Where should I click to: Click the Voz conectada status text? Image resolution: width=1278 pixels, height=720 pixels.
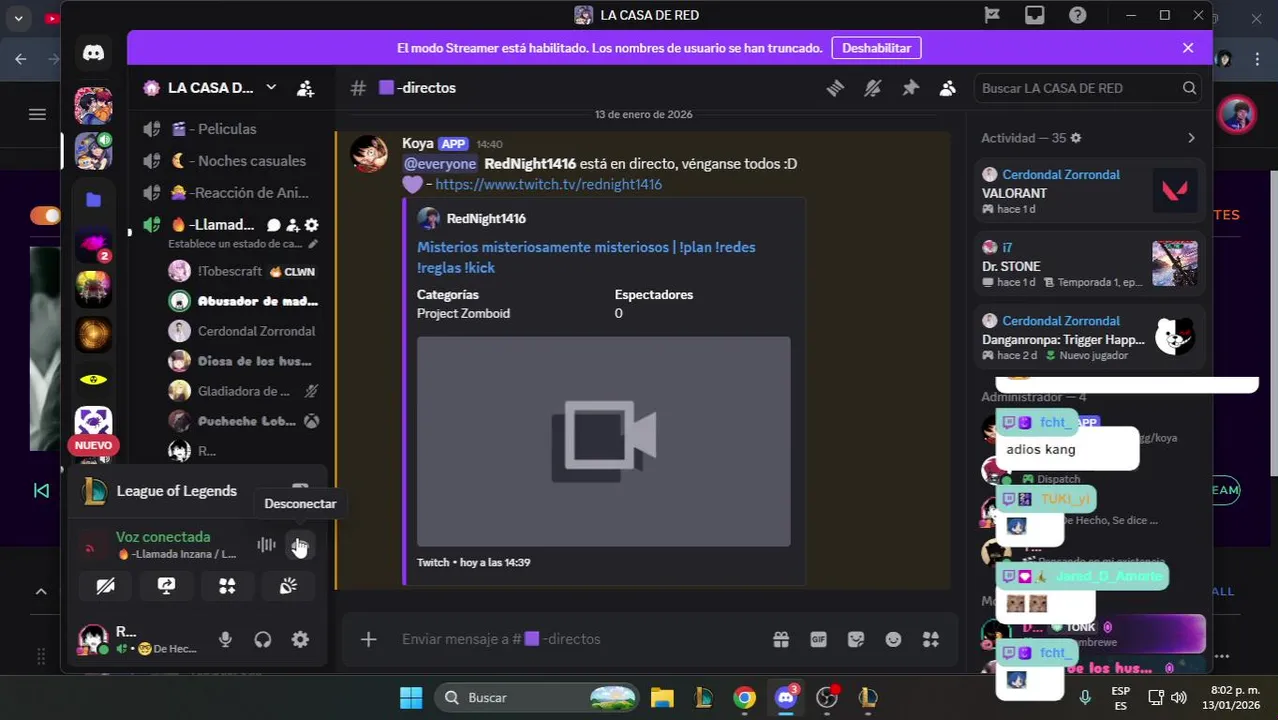tap(163, 537)
